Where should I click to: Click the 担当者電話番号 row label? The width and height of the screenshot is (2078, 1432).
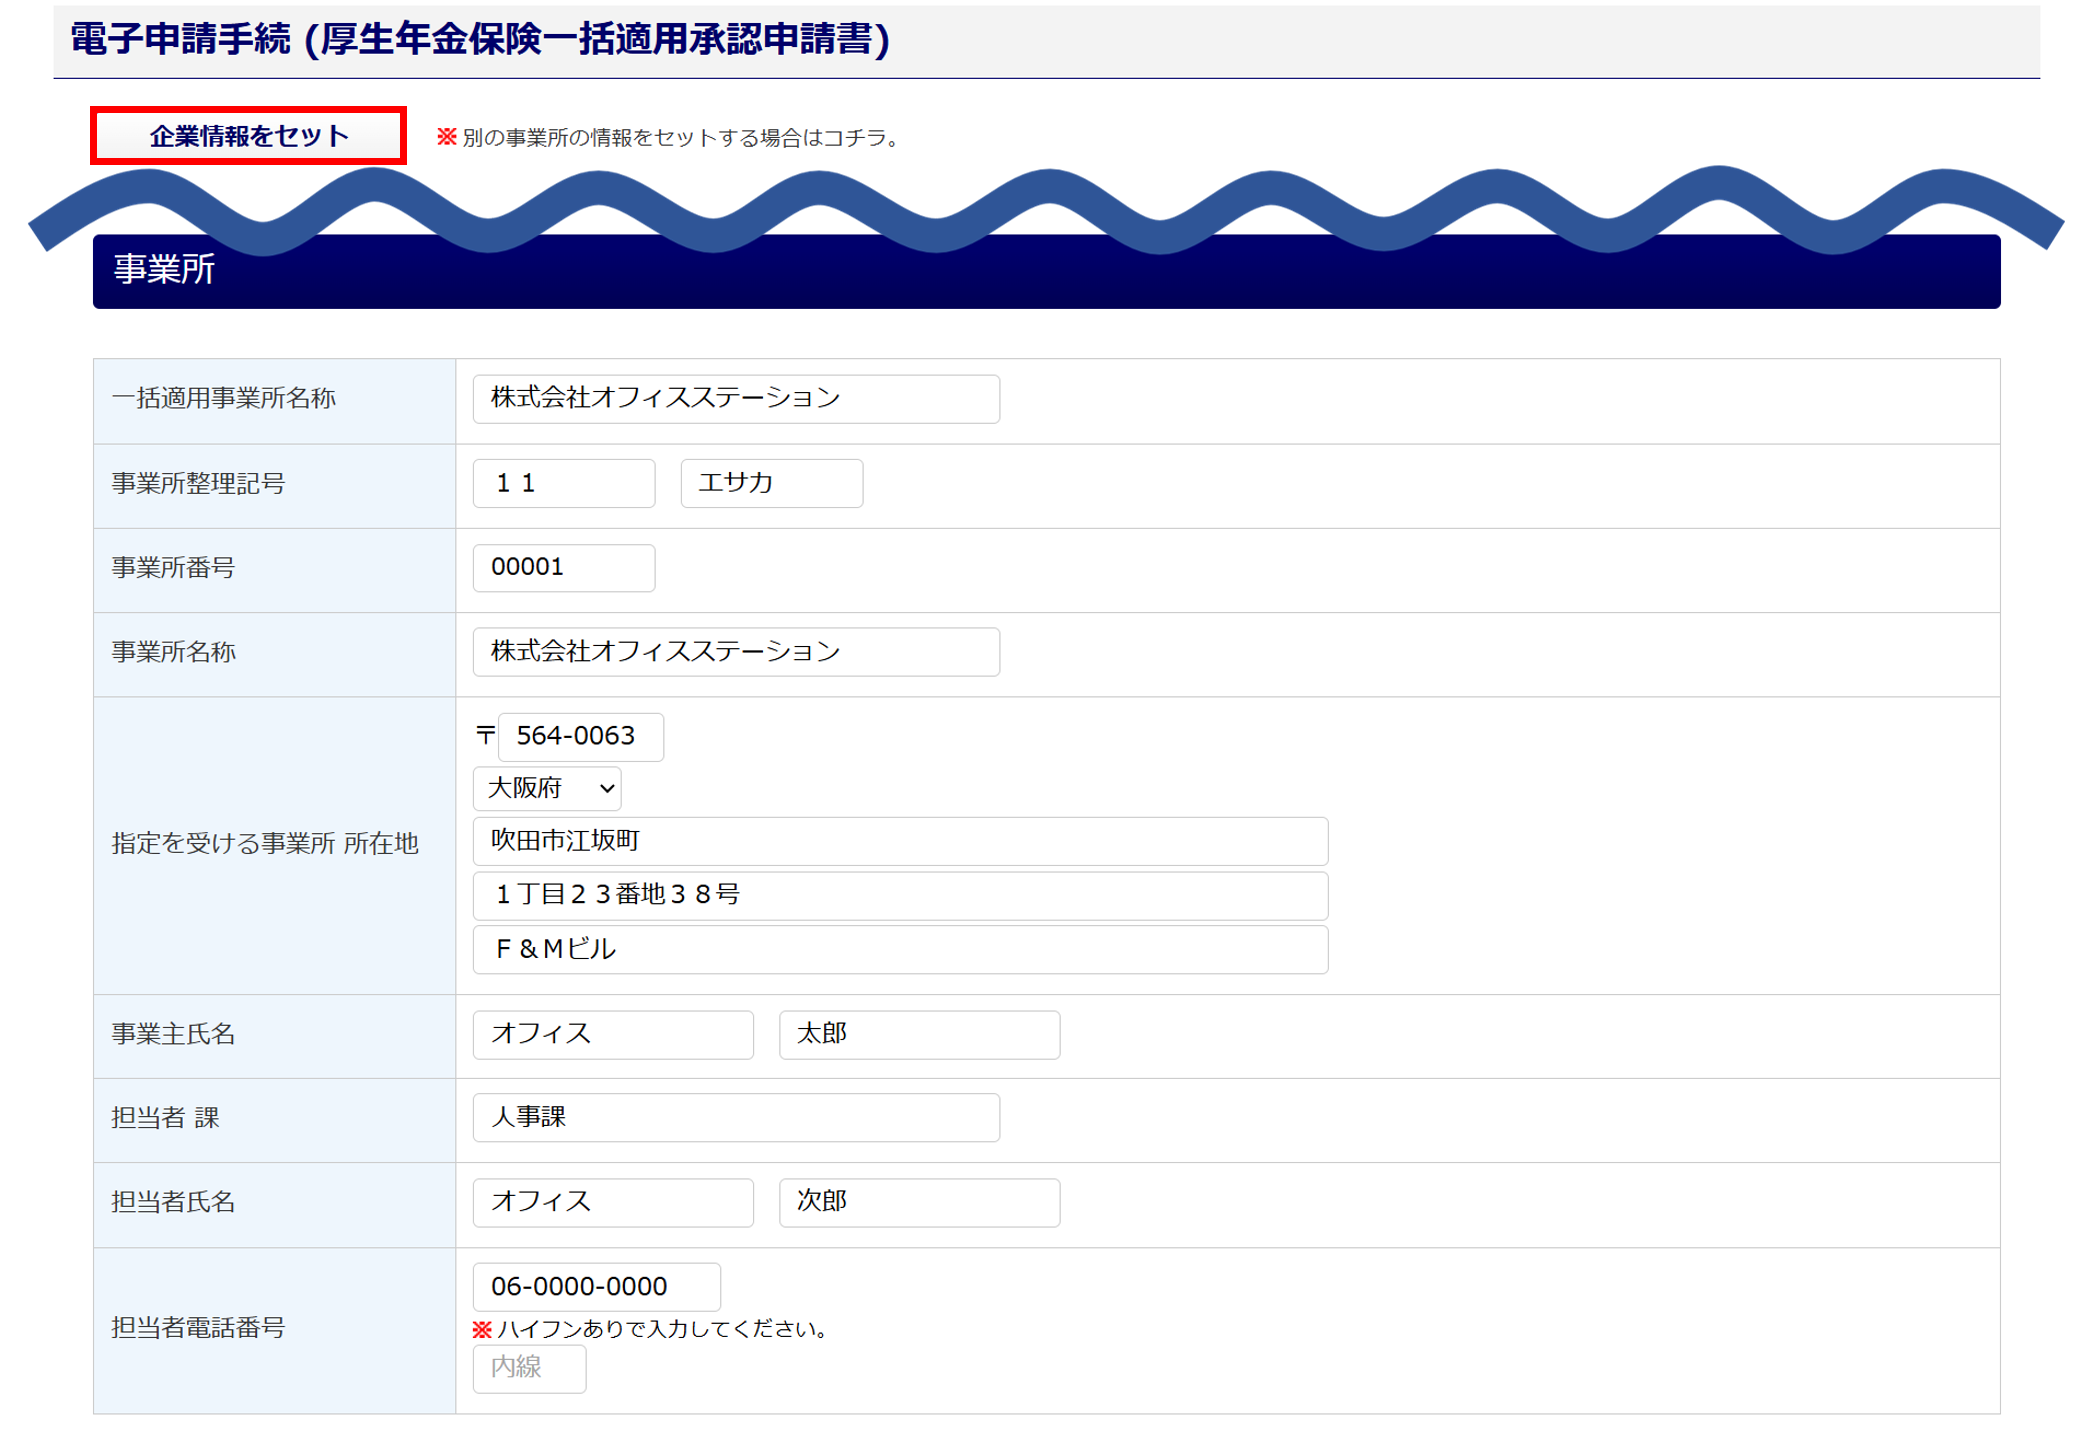point(198,1328)
